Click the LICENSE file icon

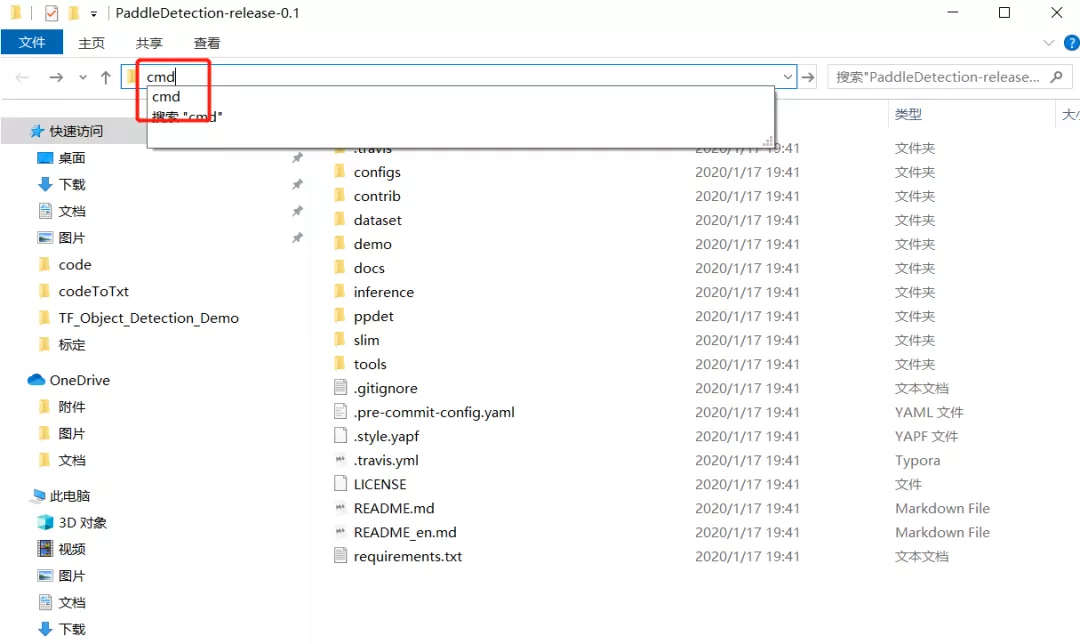[x=340, y=484]
